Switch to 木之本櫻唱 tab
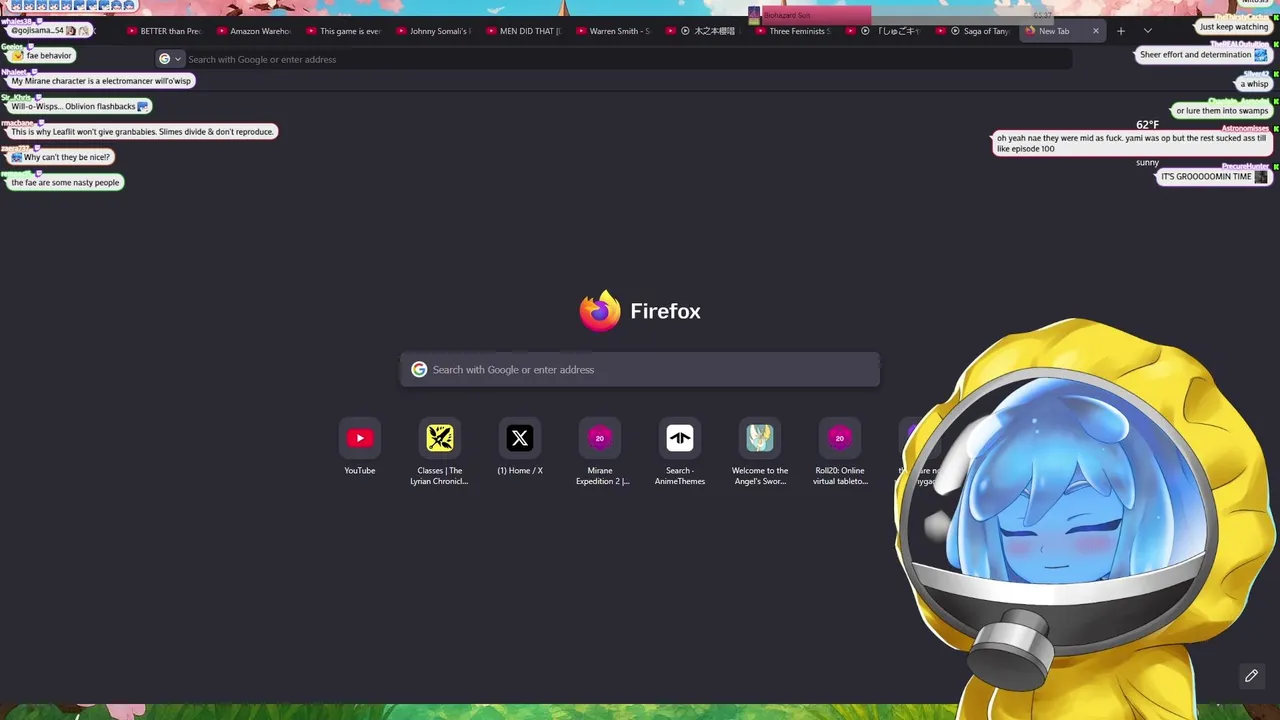The image size is (1280, 720). [704, 31]
